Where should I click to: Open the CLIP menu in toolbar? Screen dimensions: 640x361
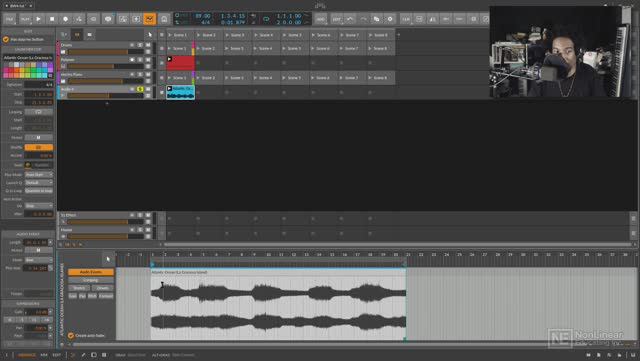[x=406, y=19]
